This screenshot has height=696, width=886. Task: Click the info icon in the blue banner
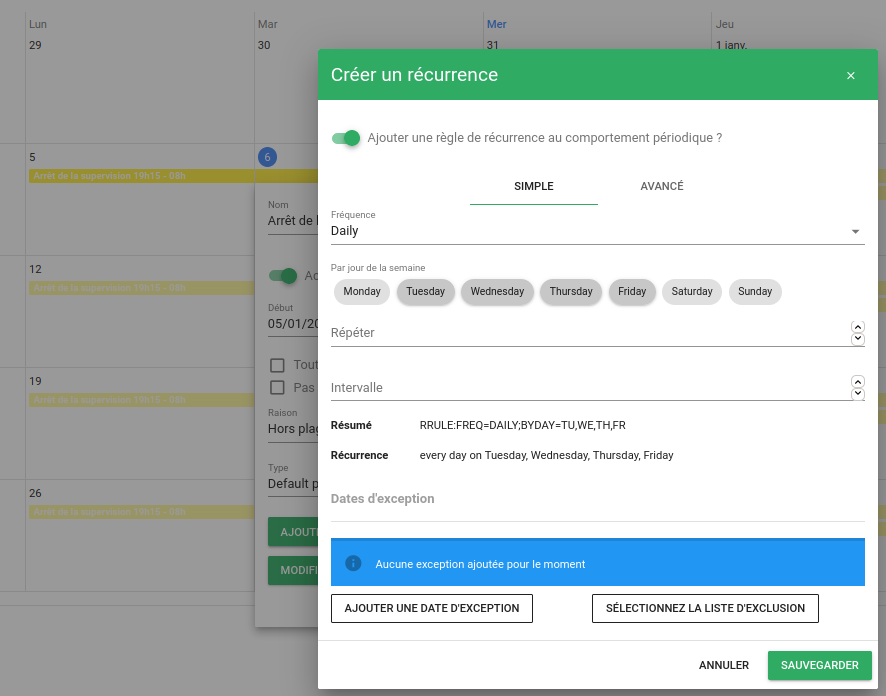(353, 564)
